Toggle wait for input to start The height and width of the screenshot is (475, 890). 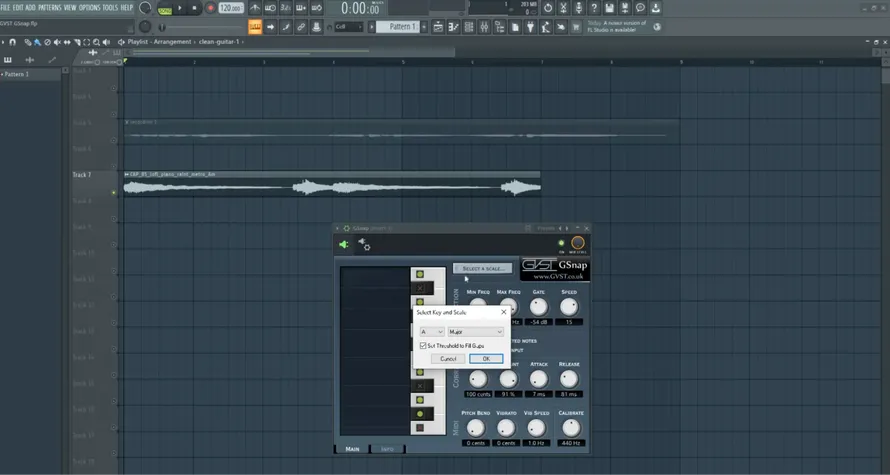270,8
